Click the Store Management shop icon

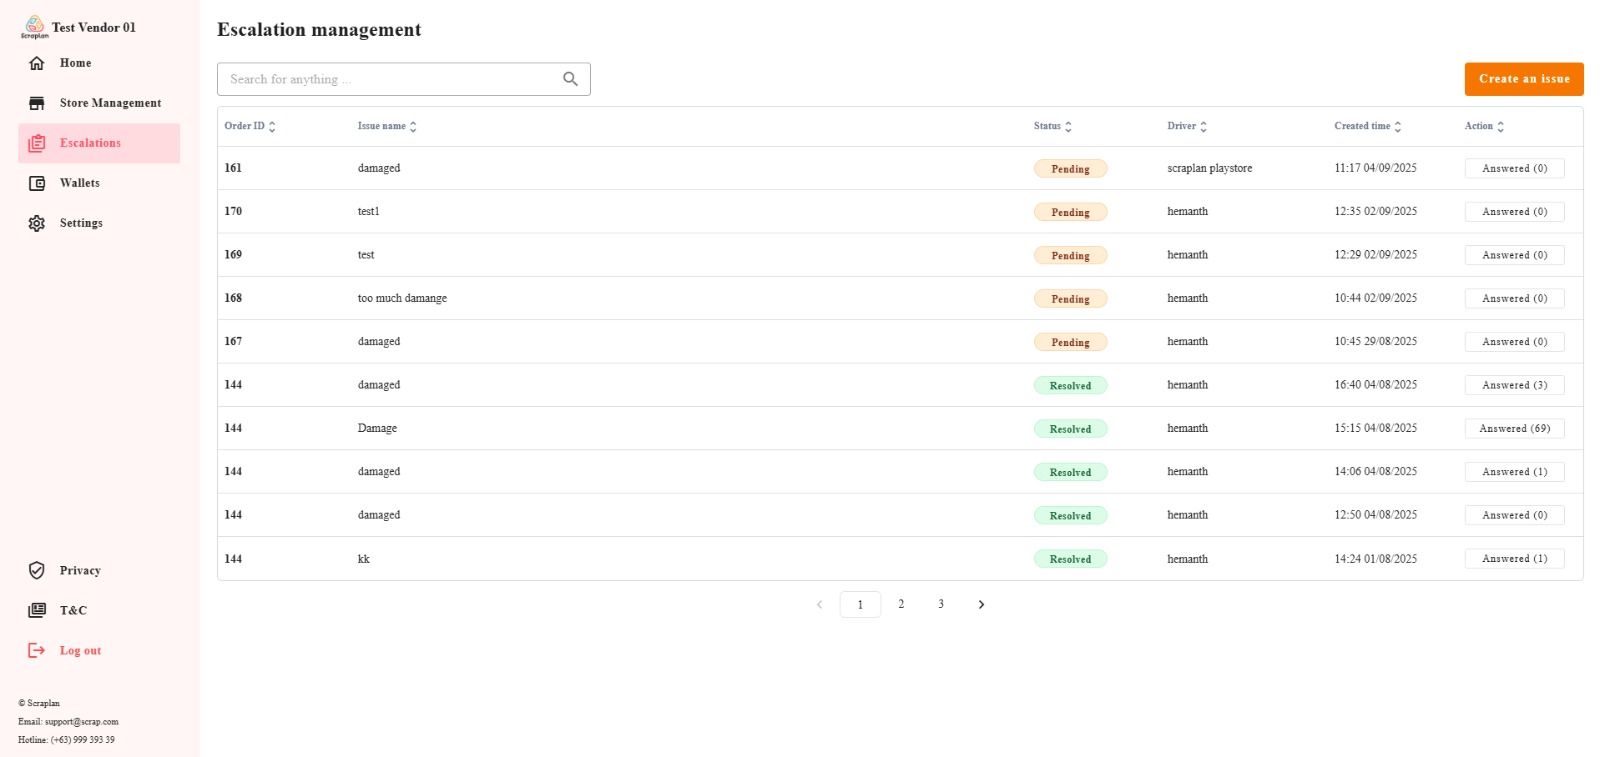tap(37, 103)
